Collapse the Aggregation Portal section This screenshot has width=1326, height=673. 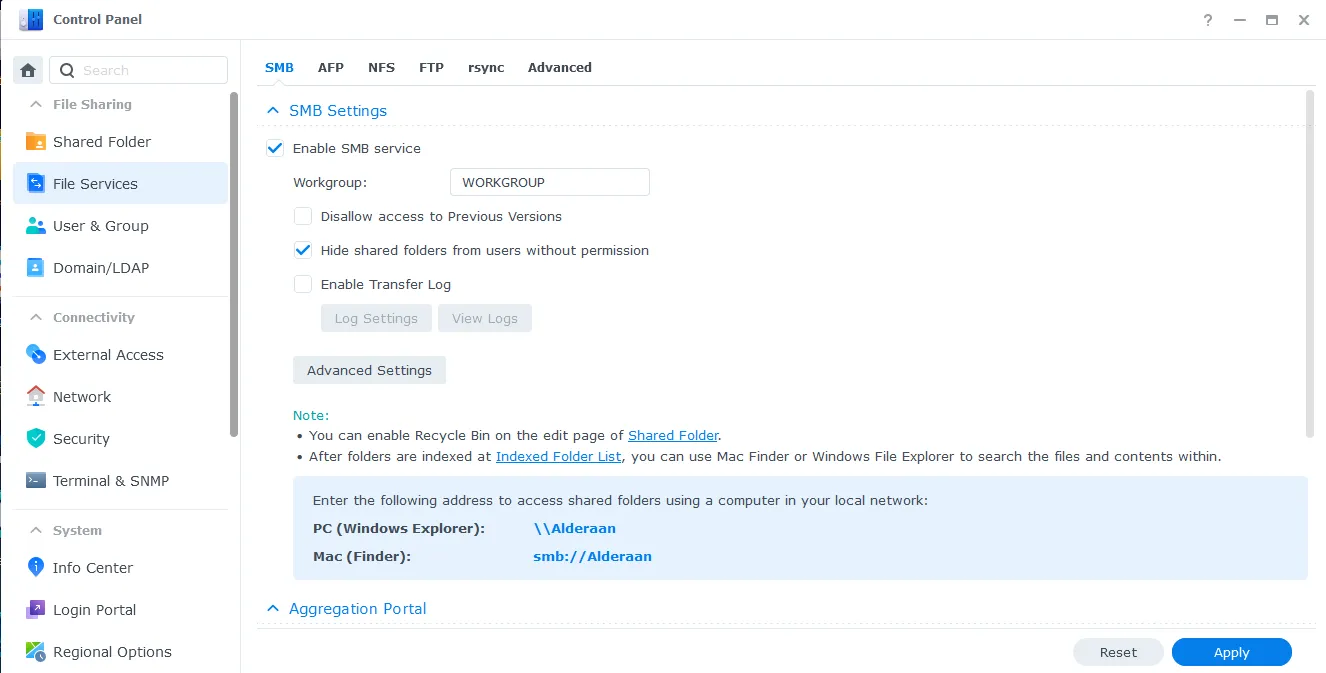click(272, 608)
